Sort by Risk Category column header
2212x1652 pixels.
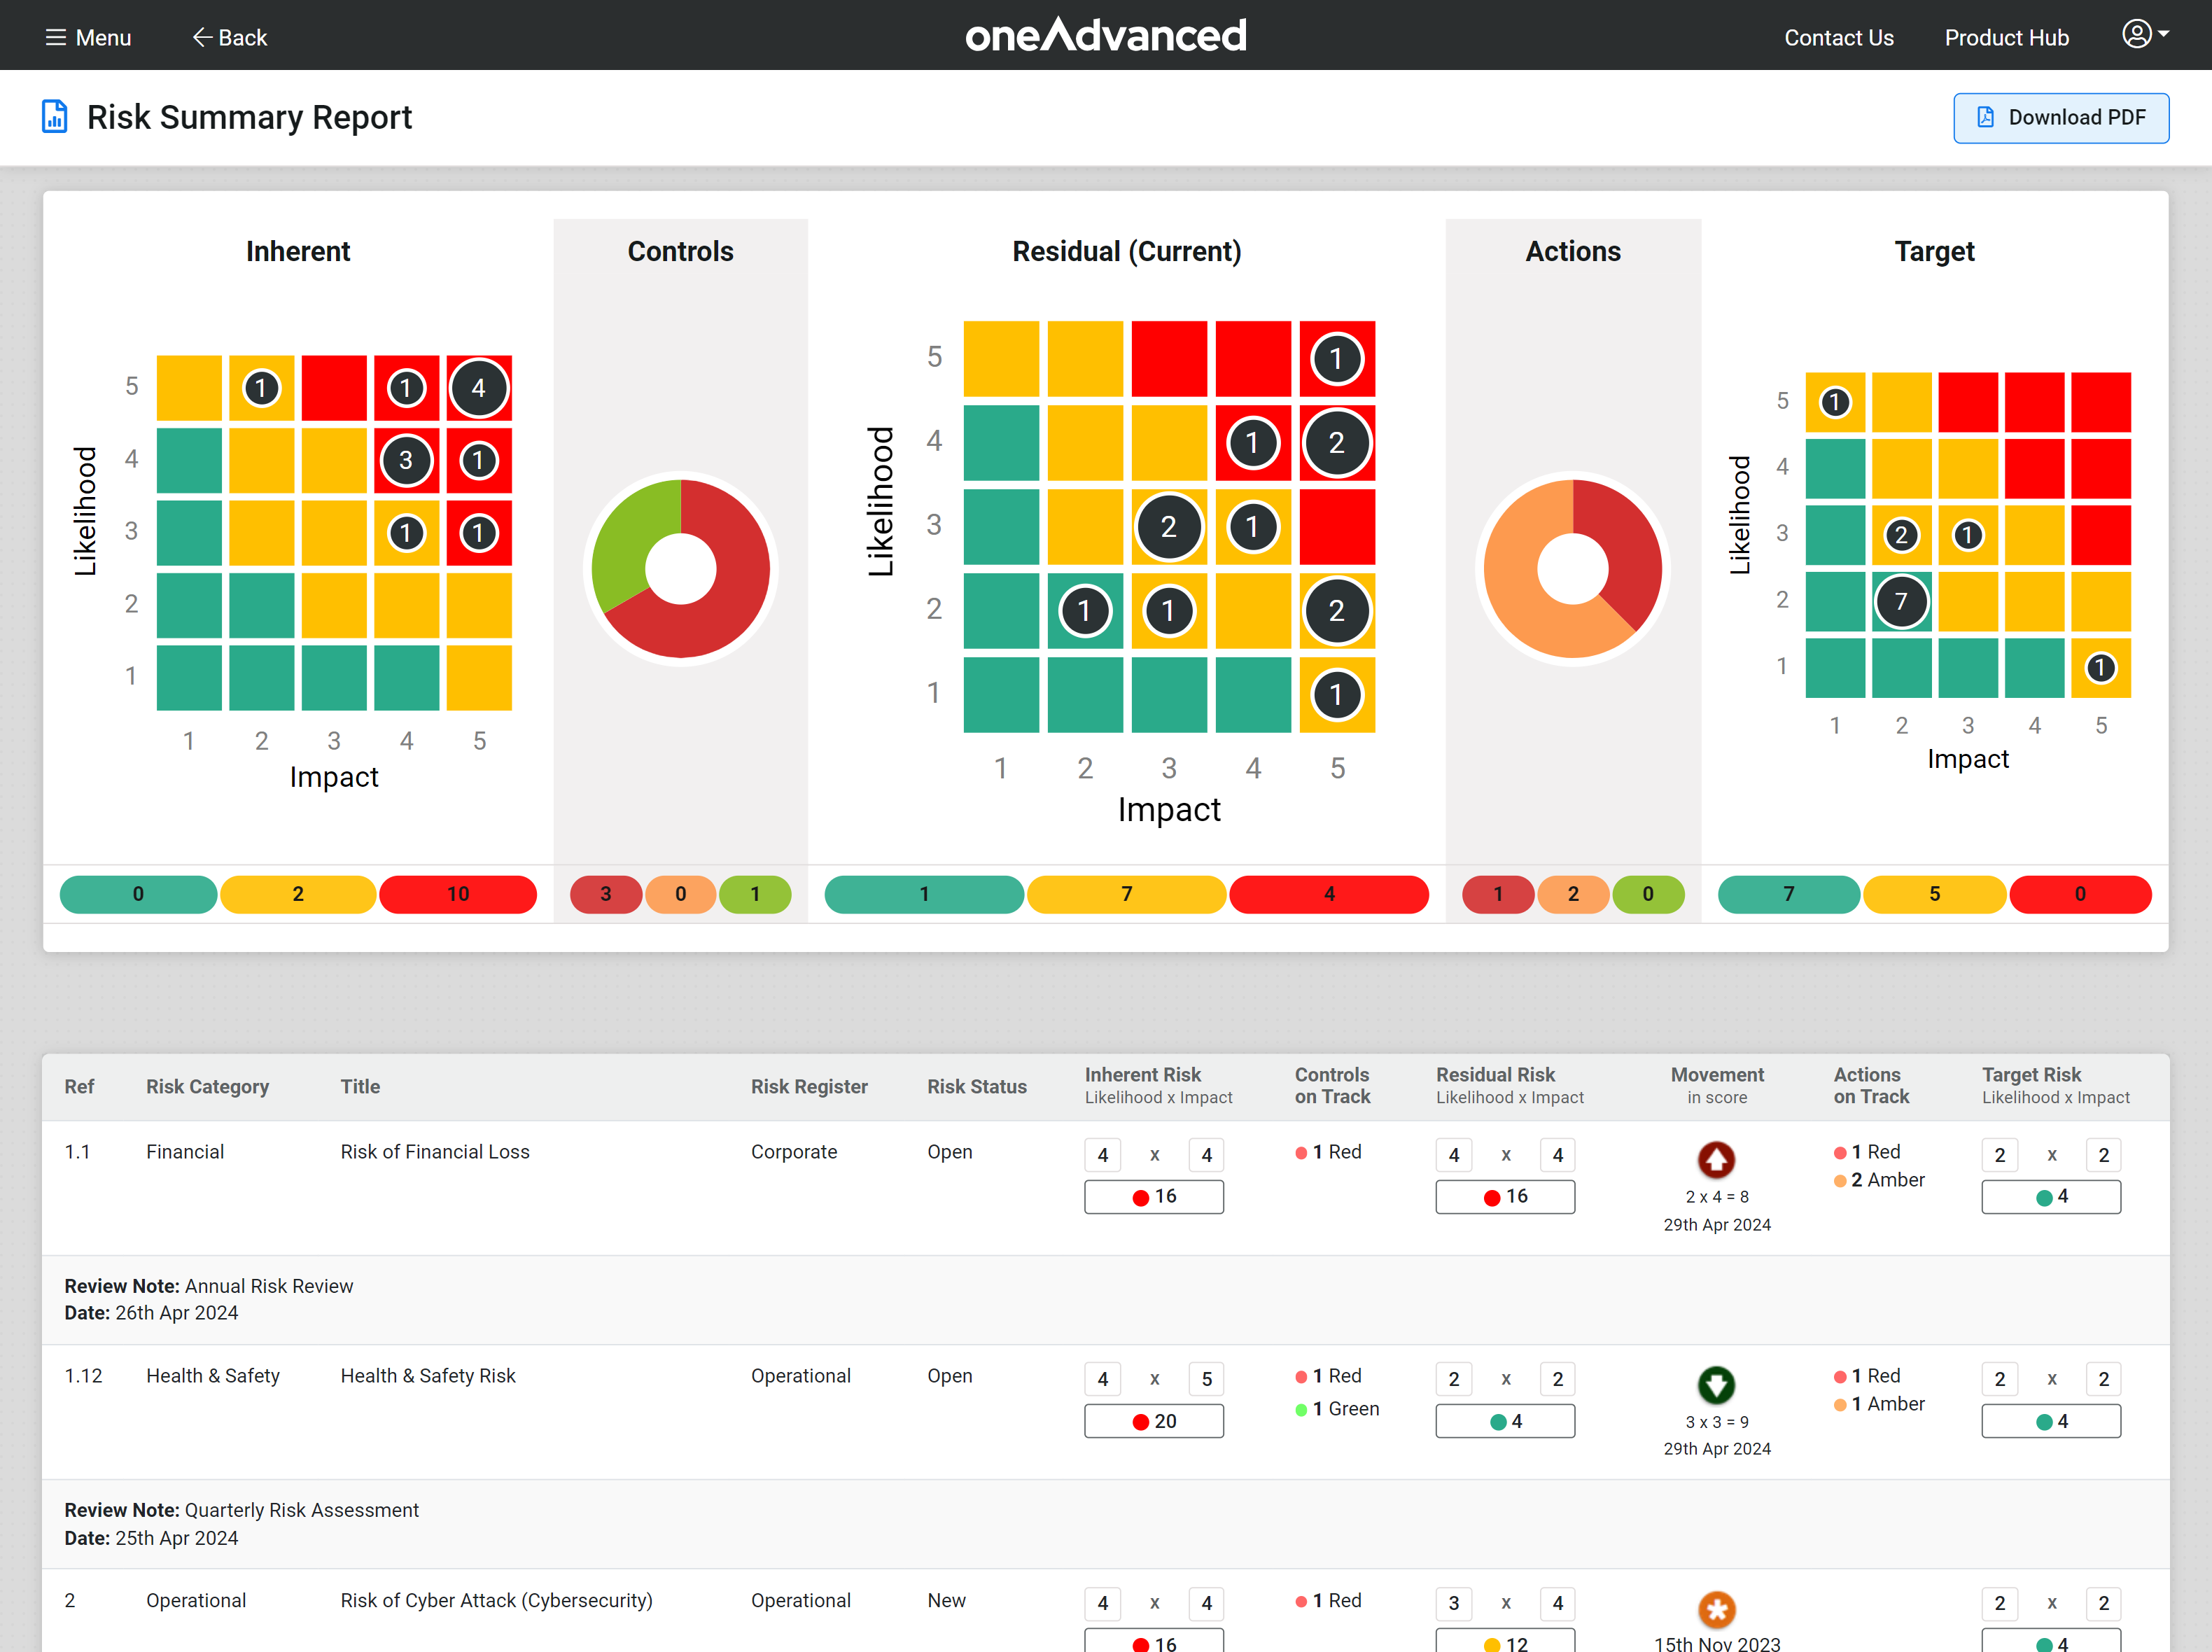tap(207, 1086)
